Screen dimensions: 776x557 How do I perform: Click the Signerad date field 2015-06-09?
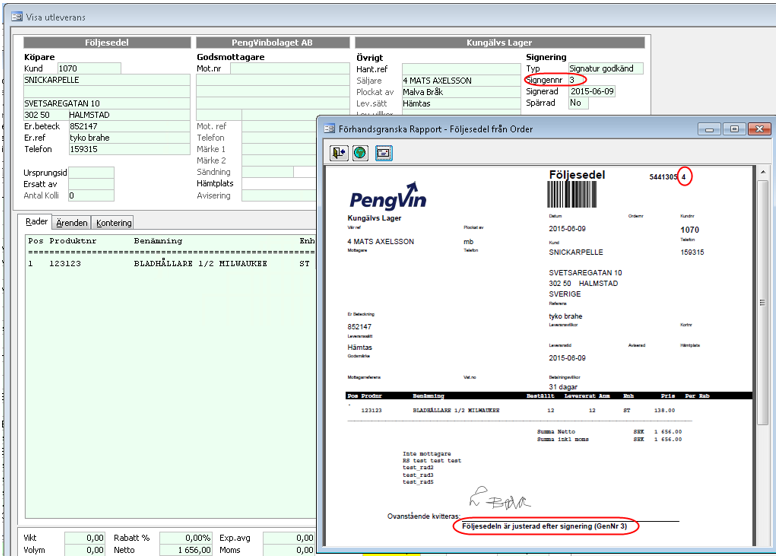click(x=592, y=91)
